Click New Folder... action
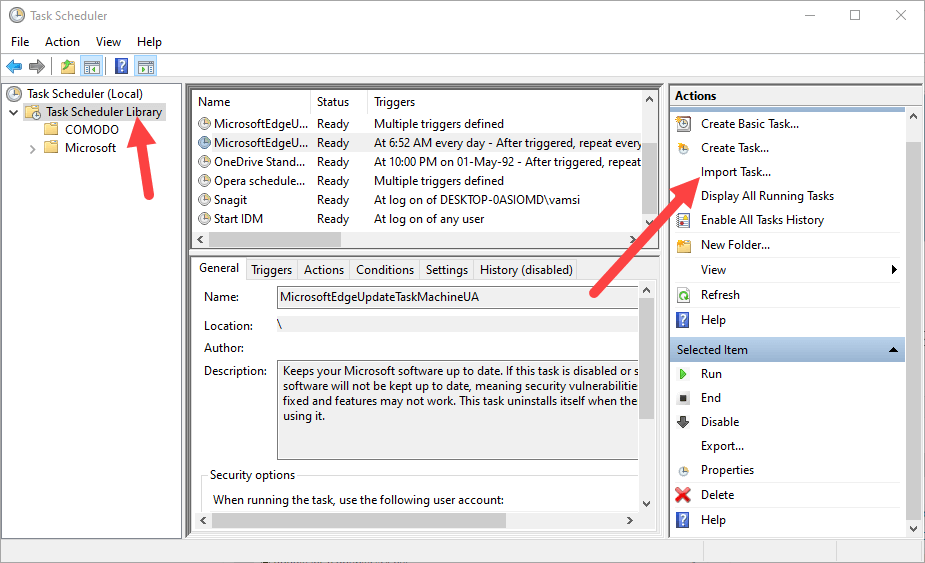Image resolution: width=925 pixels, height=563 pixels. [x=735, y=245]
